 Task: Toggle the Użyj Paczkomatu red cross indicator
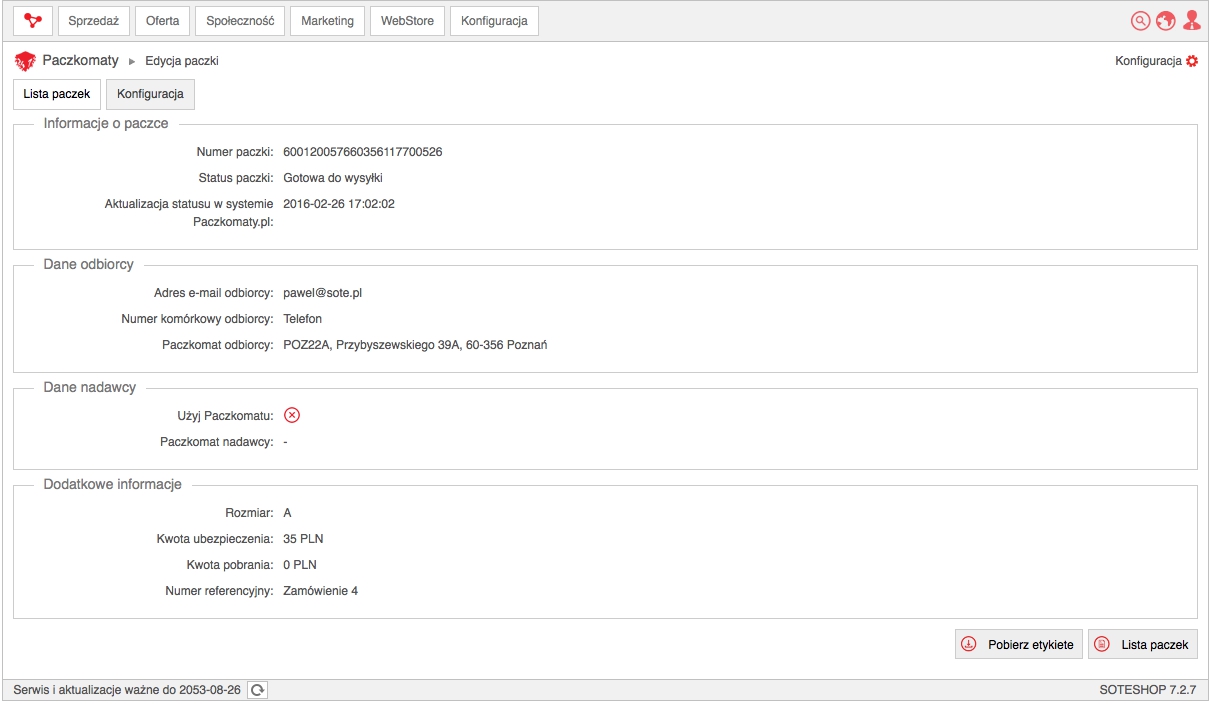click(292, 415)
